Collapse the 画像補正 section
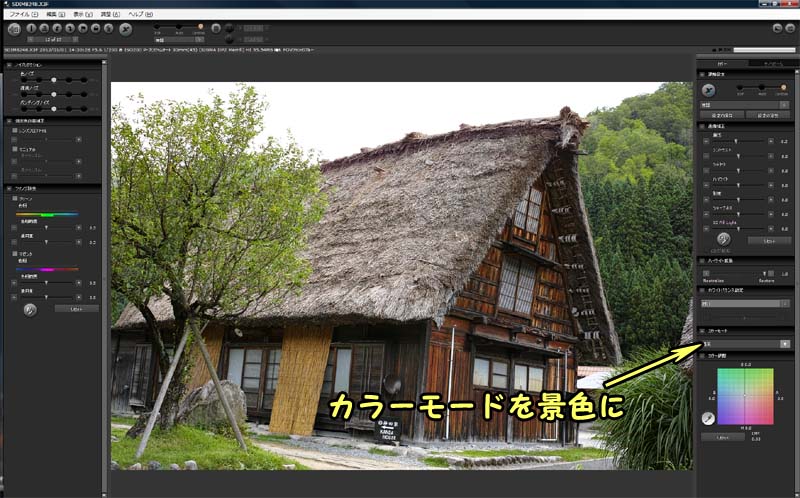 coord(702,126)
